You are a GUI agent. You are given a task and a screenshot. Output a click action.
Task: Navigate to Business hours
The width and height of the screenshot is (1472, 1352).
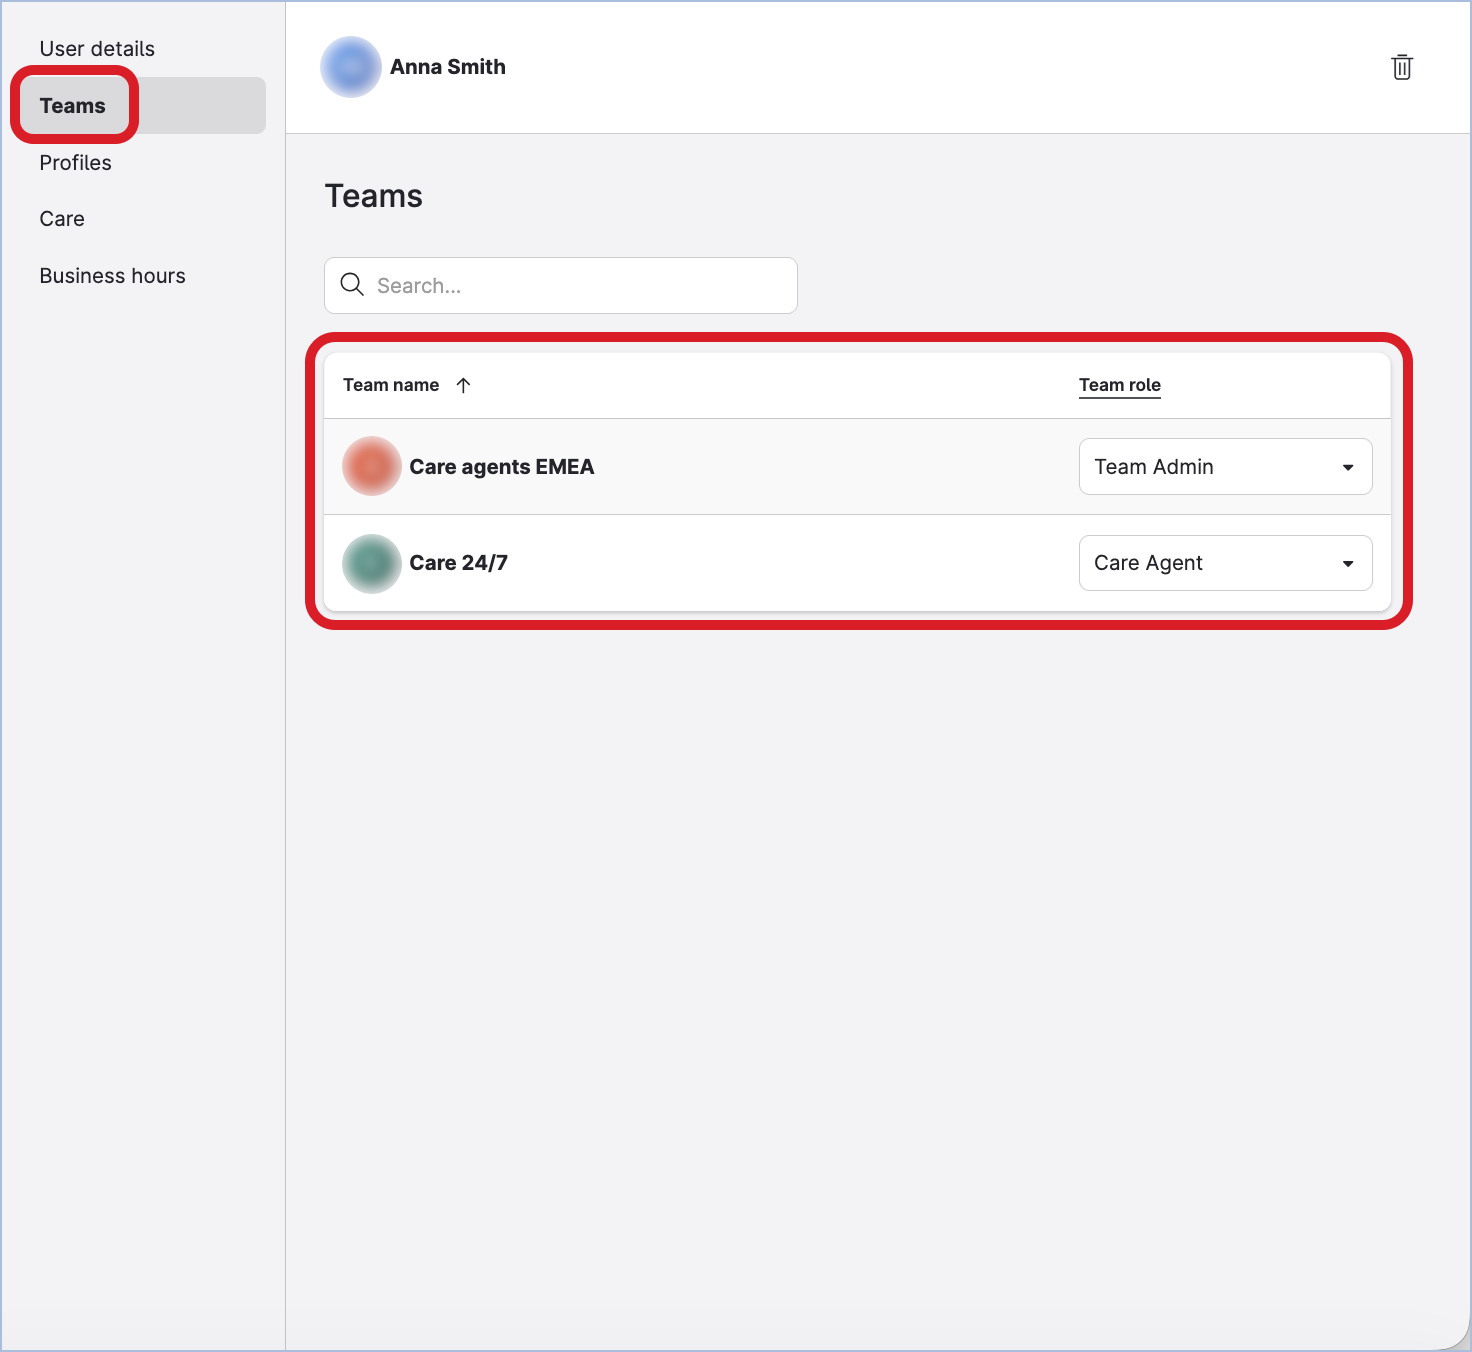click(113, 276)
